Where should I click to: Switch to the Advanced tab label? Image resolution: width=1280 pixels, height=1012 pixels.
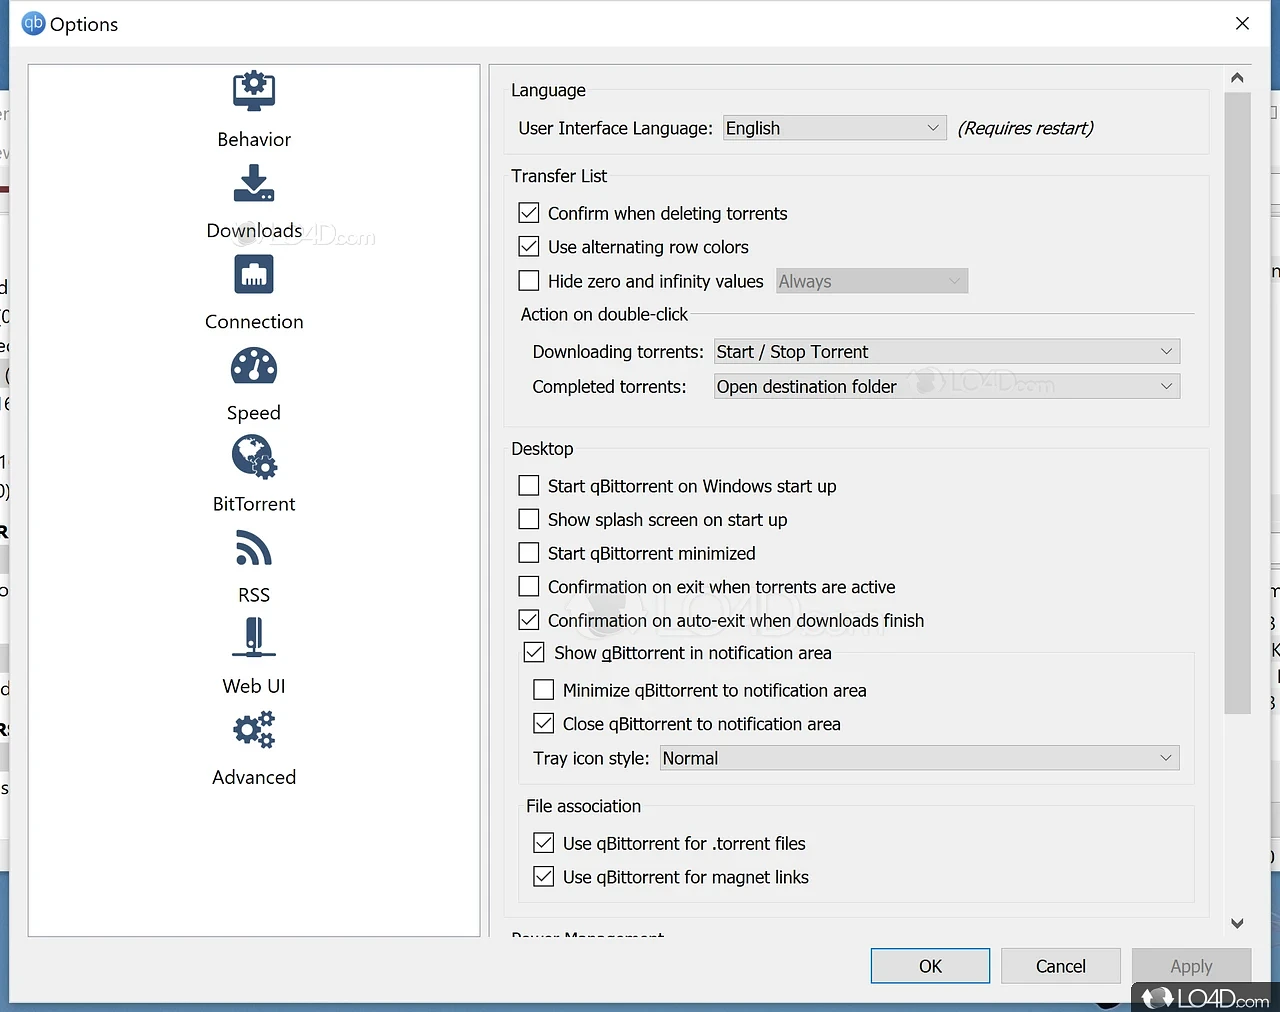point(254,777)
